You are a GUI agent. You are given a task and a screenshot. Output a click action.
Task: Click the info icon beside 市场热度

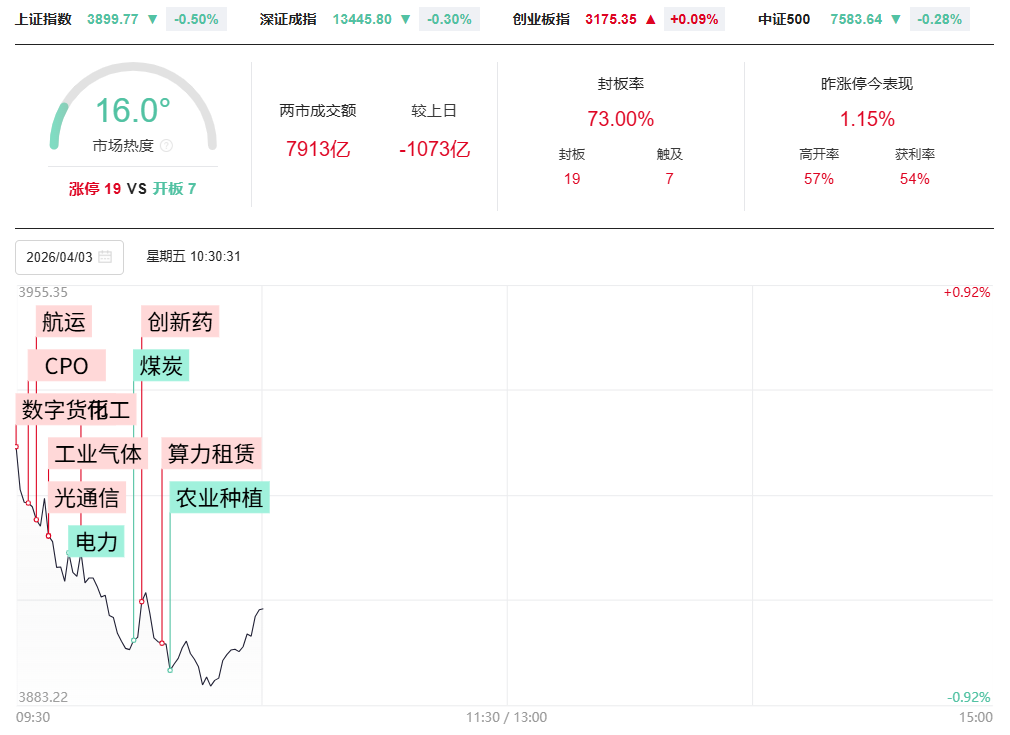166,146
